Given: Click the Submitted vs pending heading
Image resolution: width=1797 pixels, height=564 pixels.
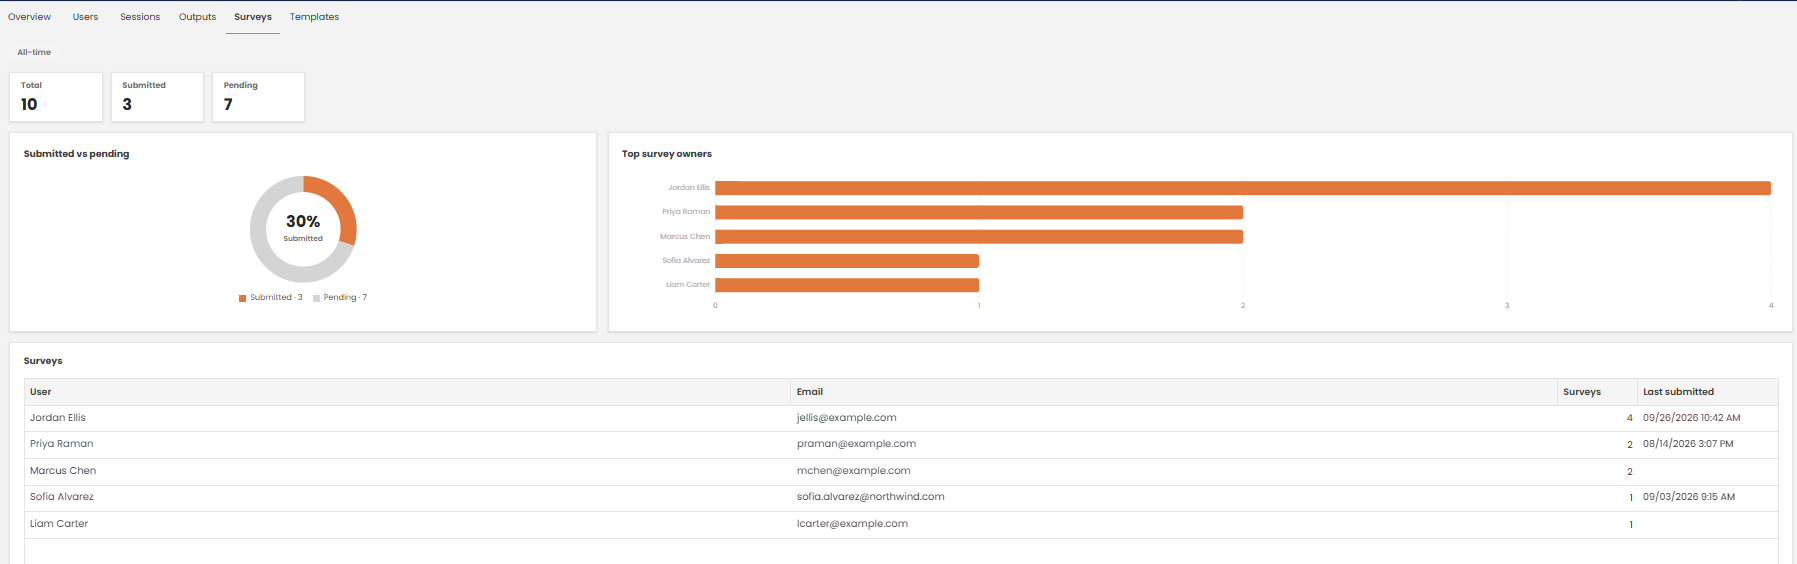Looking at the screenshot, I should pos(76,154).
